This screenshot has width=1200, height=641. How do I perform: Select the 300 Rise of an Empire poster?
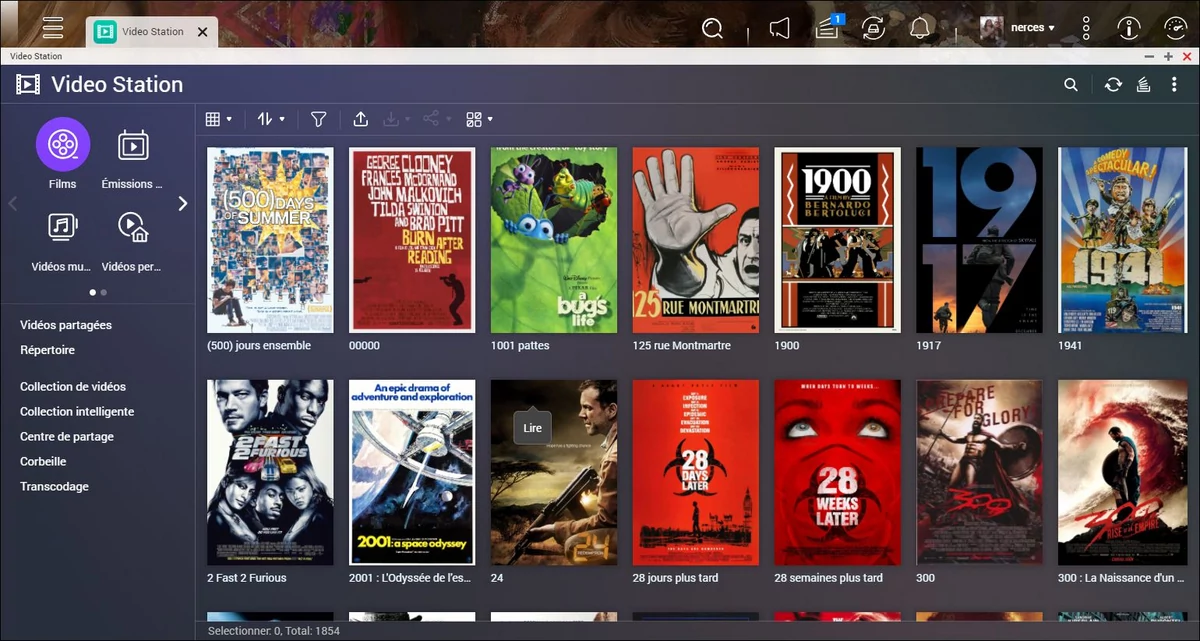[1122, 472]
